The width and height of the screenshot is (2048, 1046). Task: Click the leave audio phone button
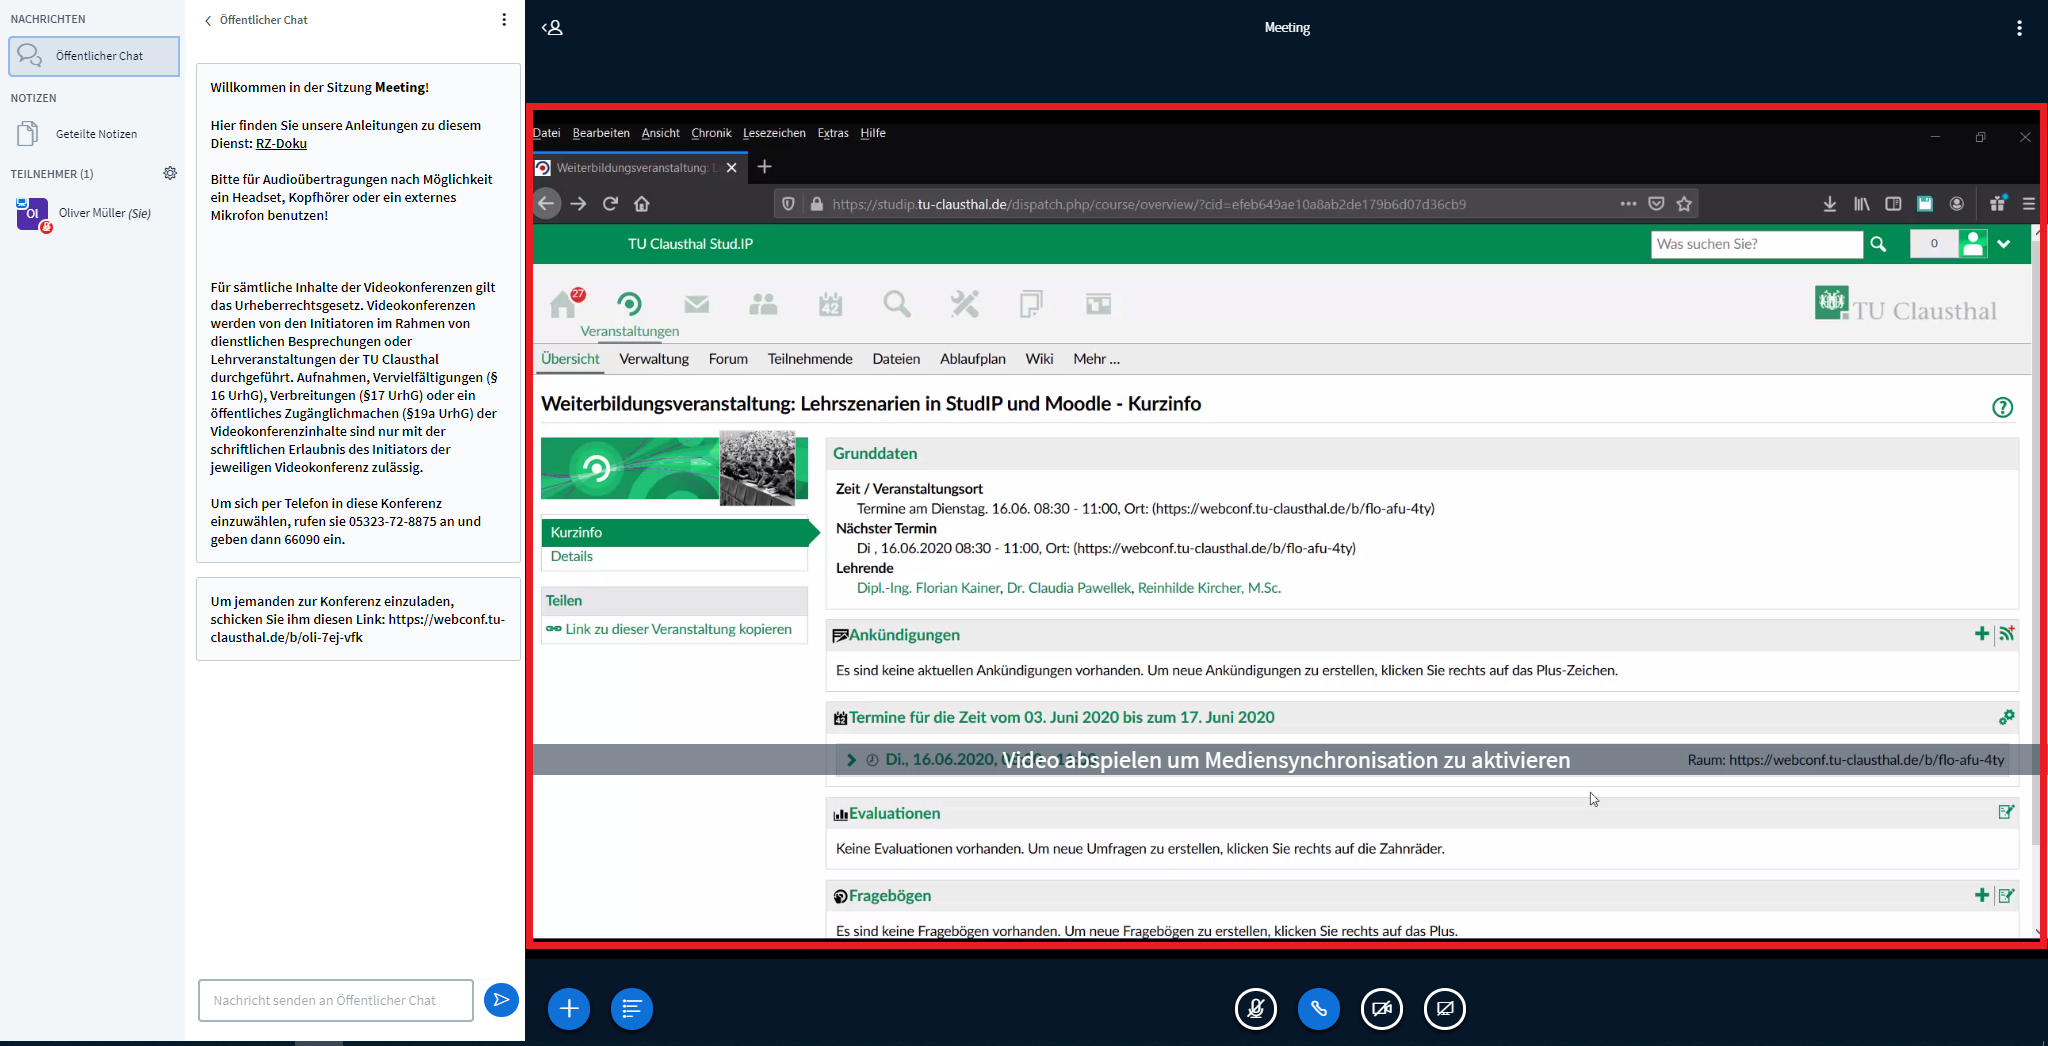pos(1318,1009)
